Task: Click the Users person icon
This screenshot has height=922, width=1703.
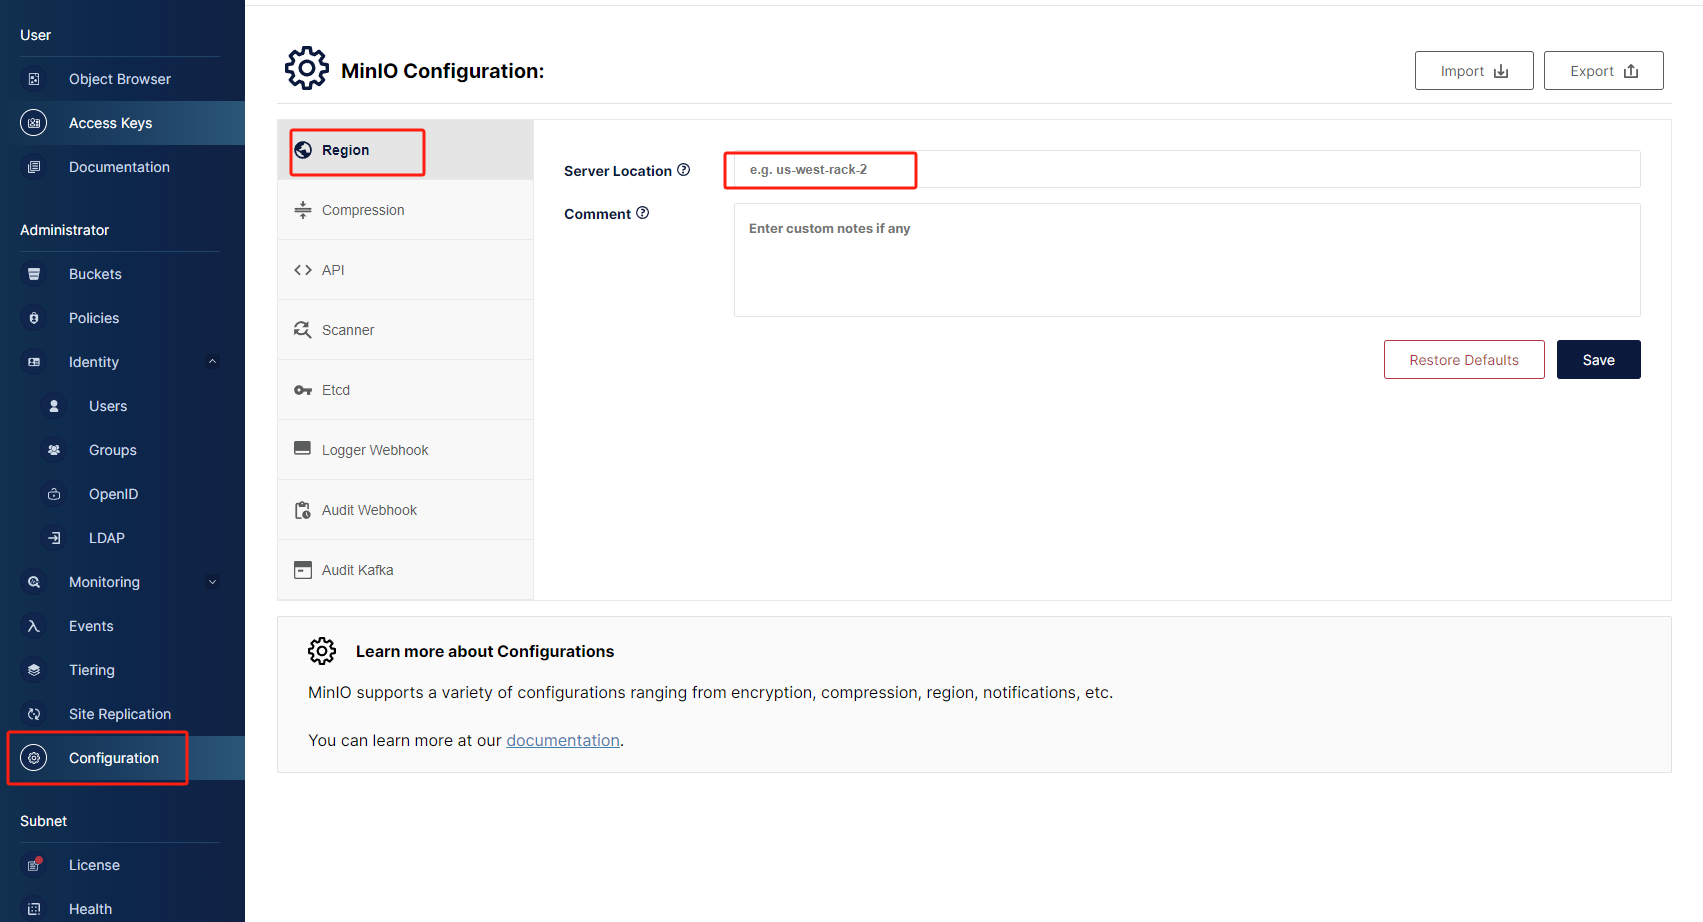Action: tap(54, 406)
